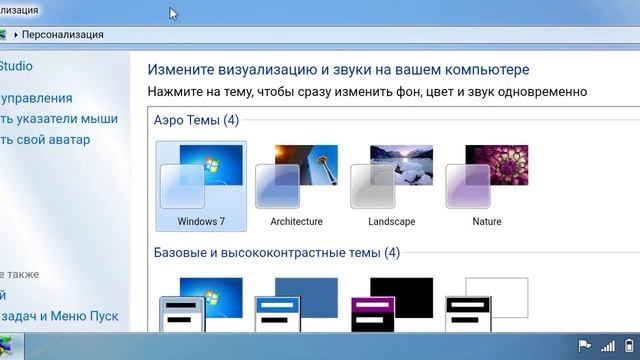The height and width of the screenshot is (360, 640).
Task: Open the задач и Меню Пуск link
Action: pos(59,316)
